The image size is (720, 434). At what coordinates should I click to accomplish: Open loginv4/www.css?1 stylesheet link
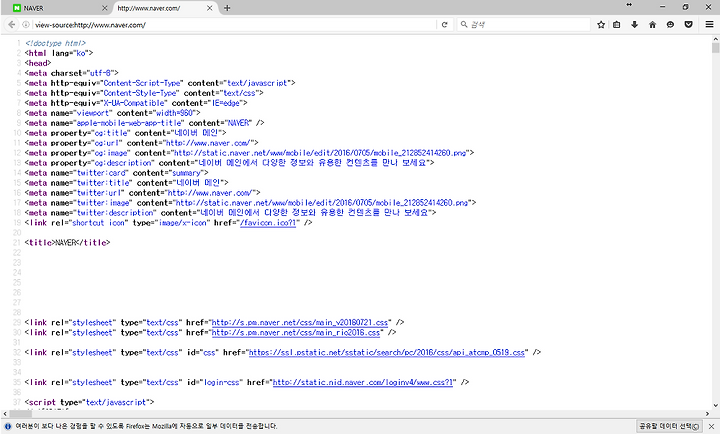(x=363, y=383)
